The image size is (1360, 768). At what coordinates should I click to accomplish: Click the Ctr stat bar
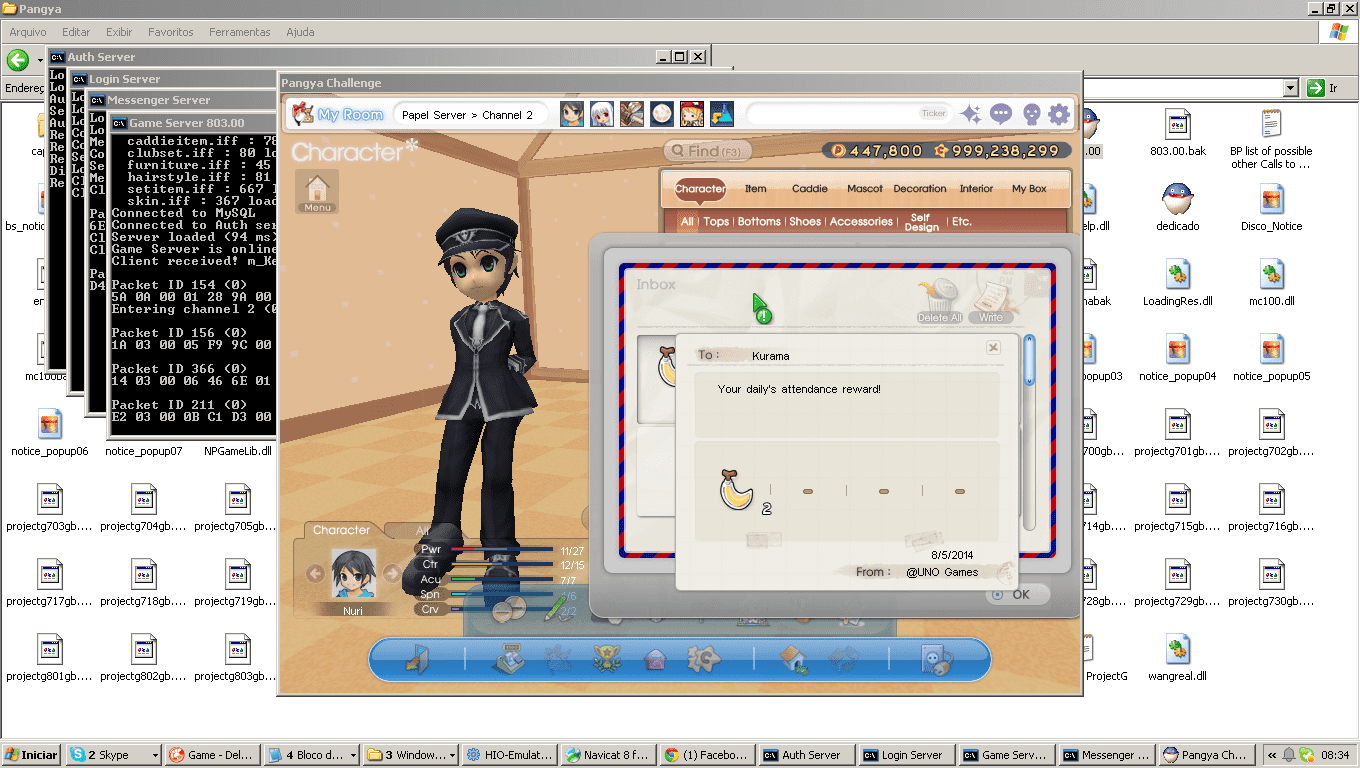click(502, 564)
